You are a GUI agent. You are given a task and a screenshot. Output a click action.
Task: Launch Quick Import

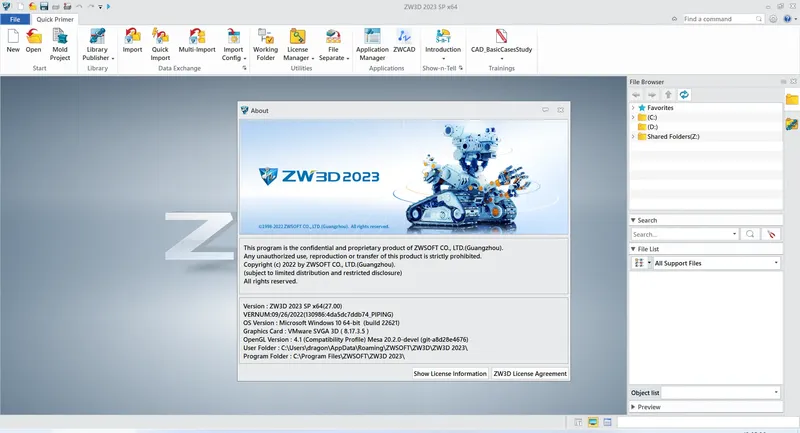tap(160, 44)
